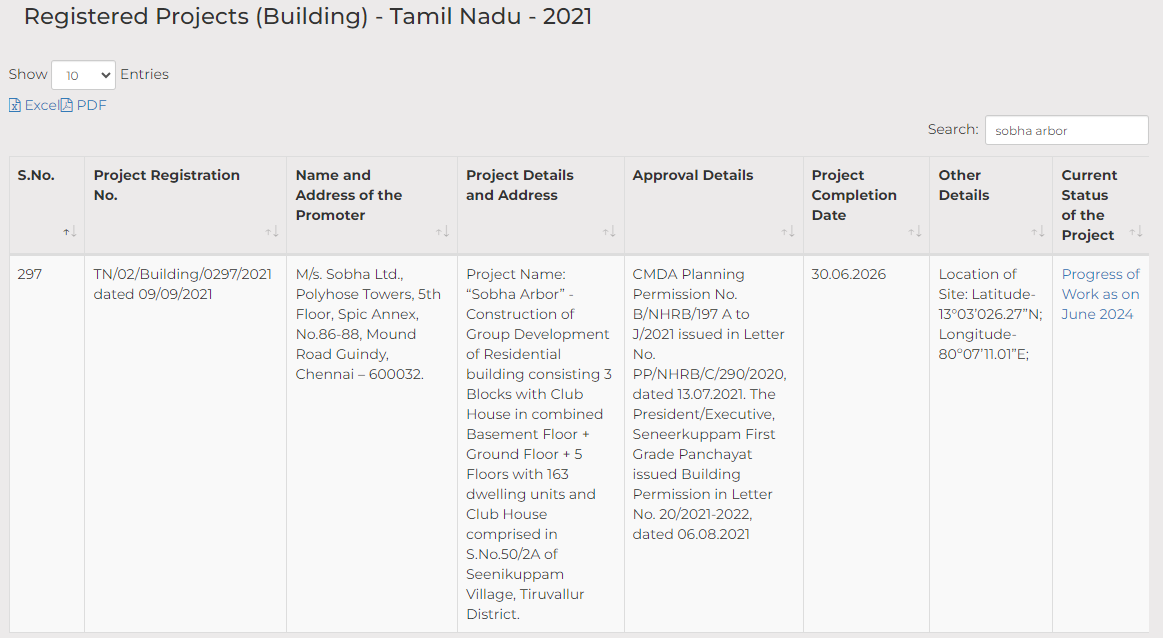Sort the Project Details and Address column
The width and height of the screenshot is (1163, 638).
608,231
